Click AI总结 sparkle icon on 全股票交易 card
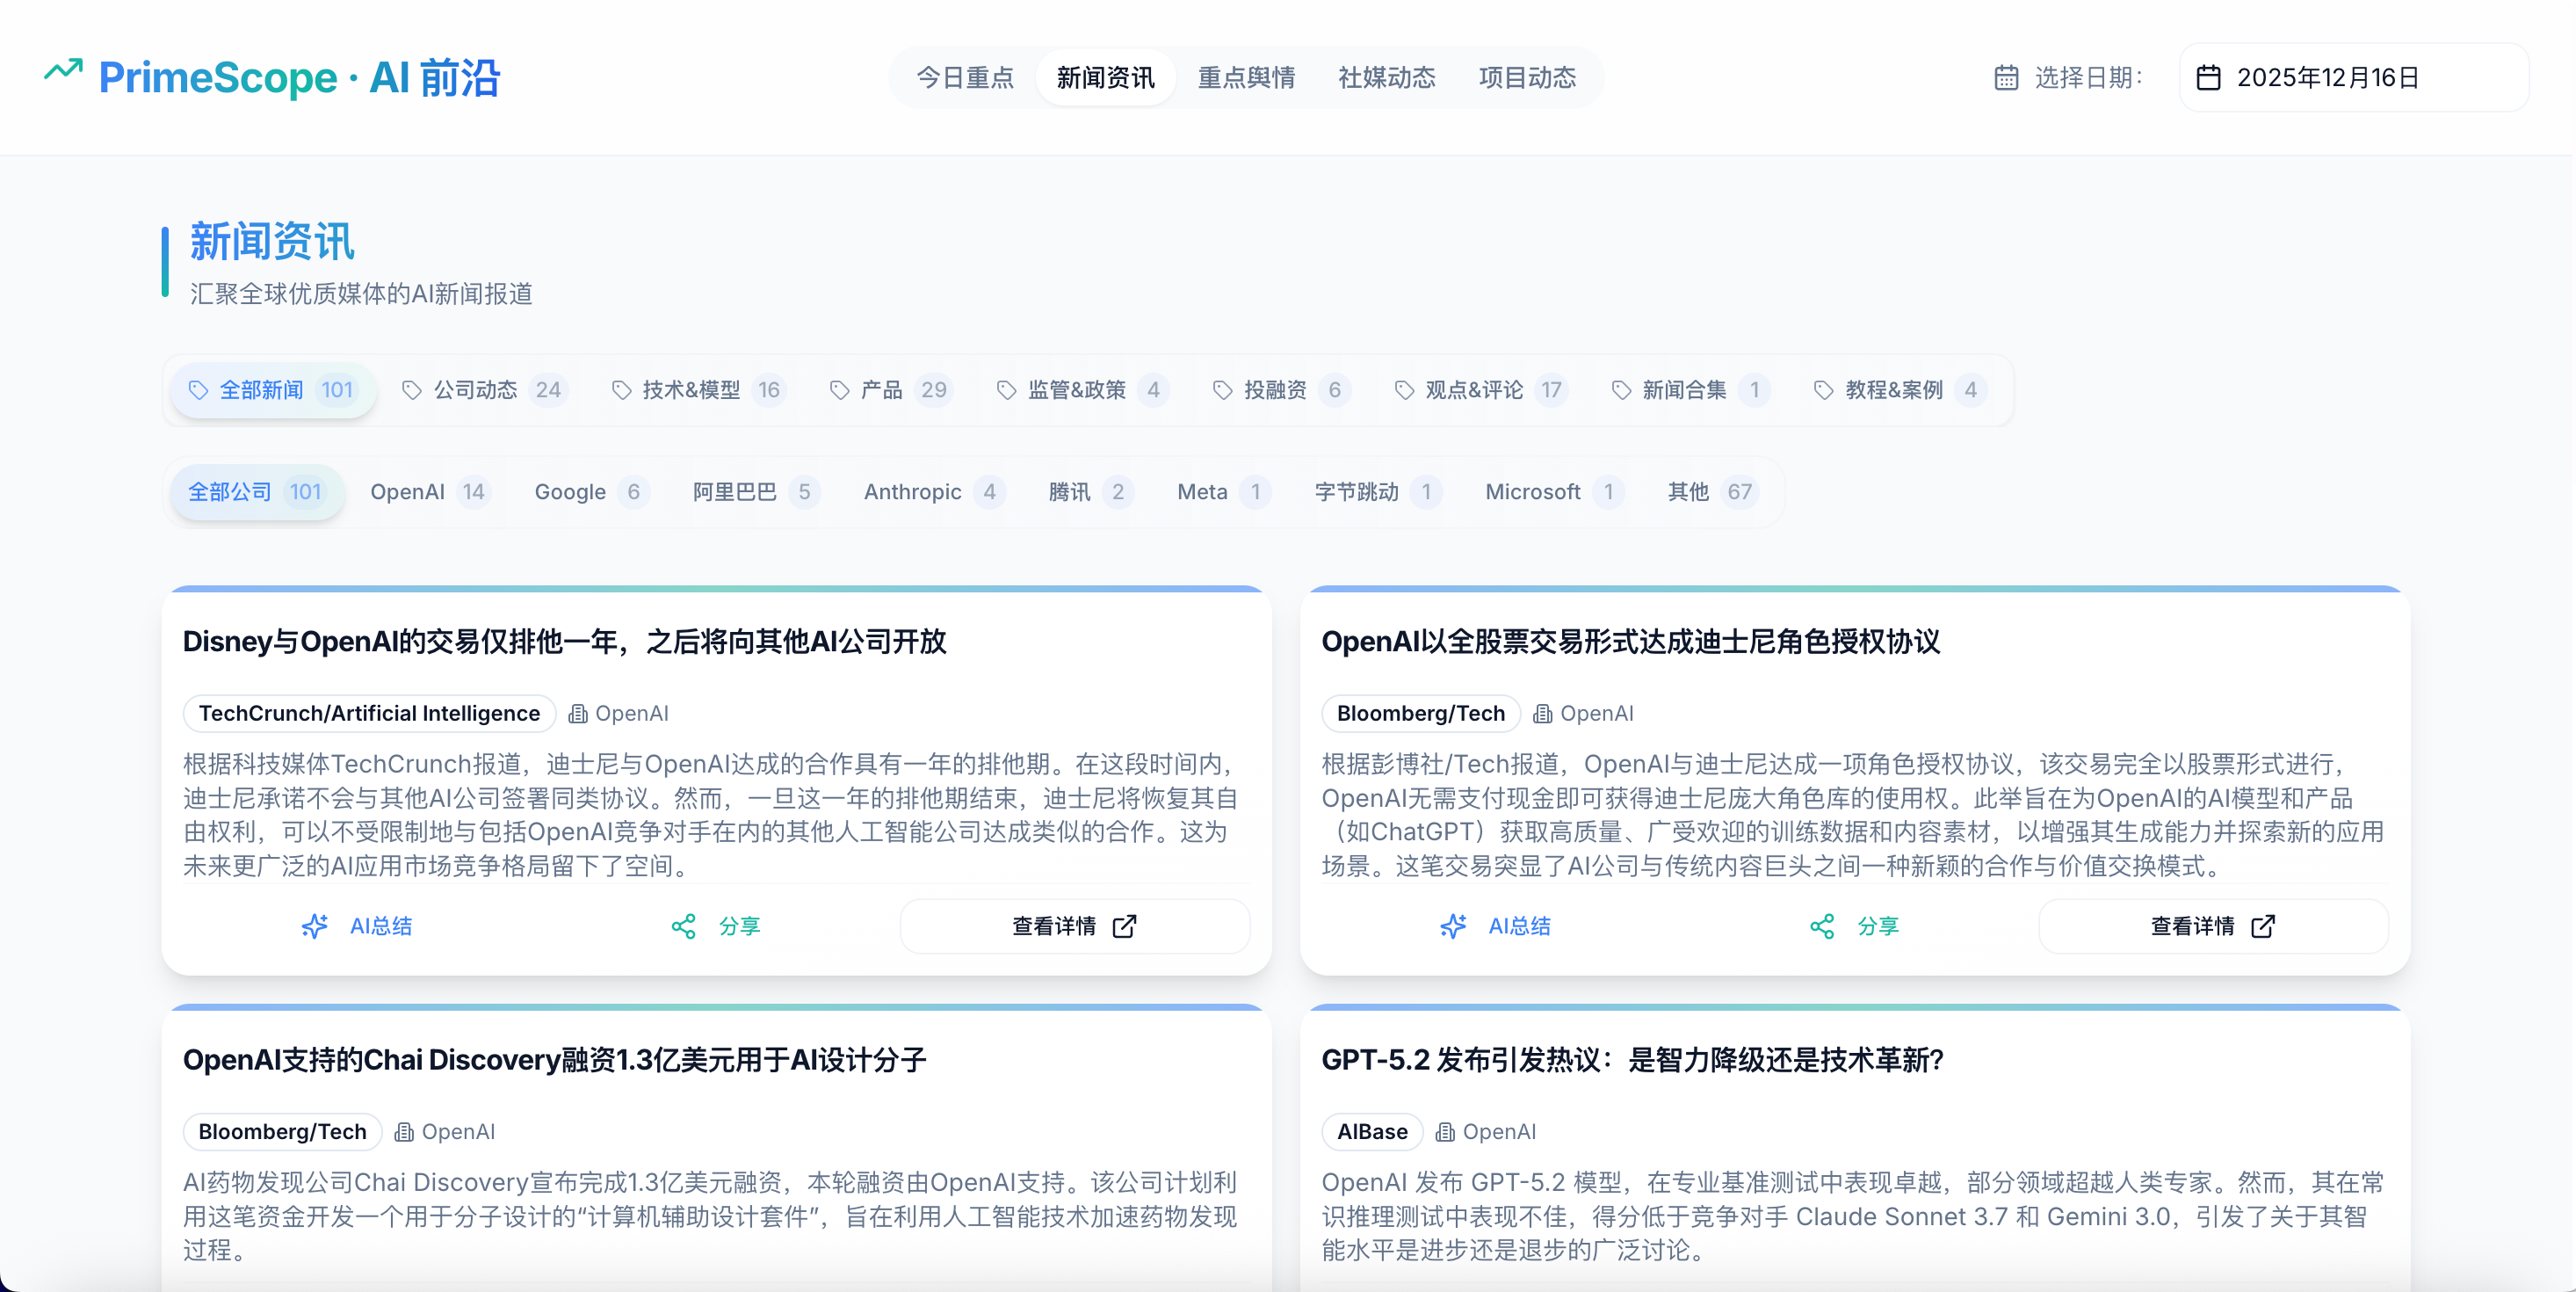 click(x=1454, y=926)
